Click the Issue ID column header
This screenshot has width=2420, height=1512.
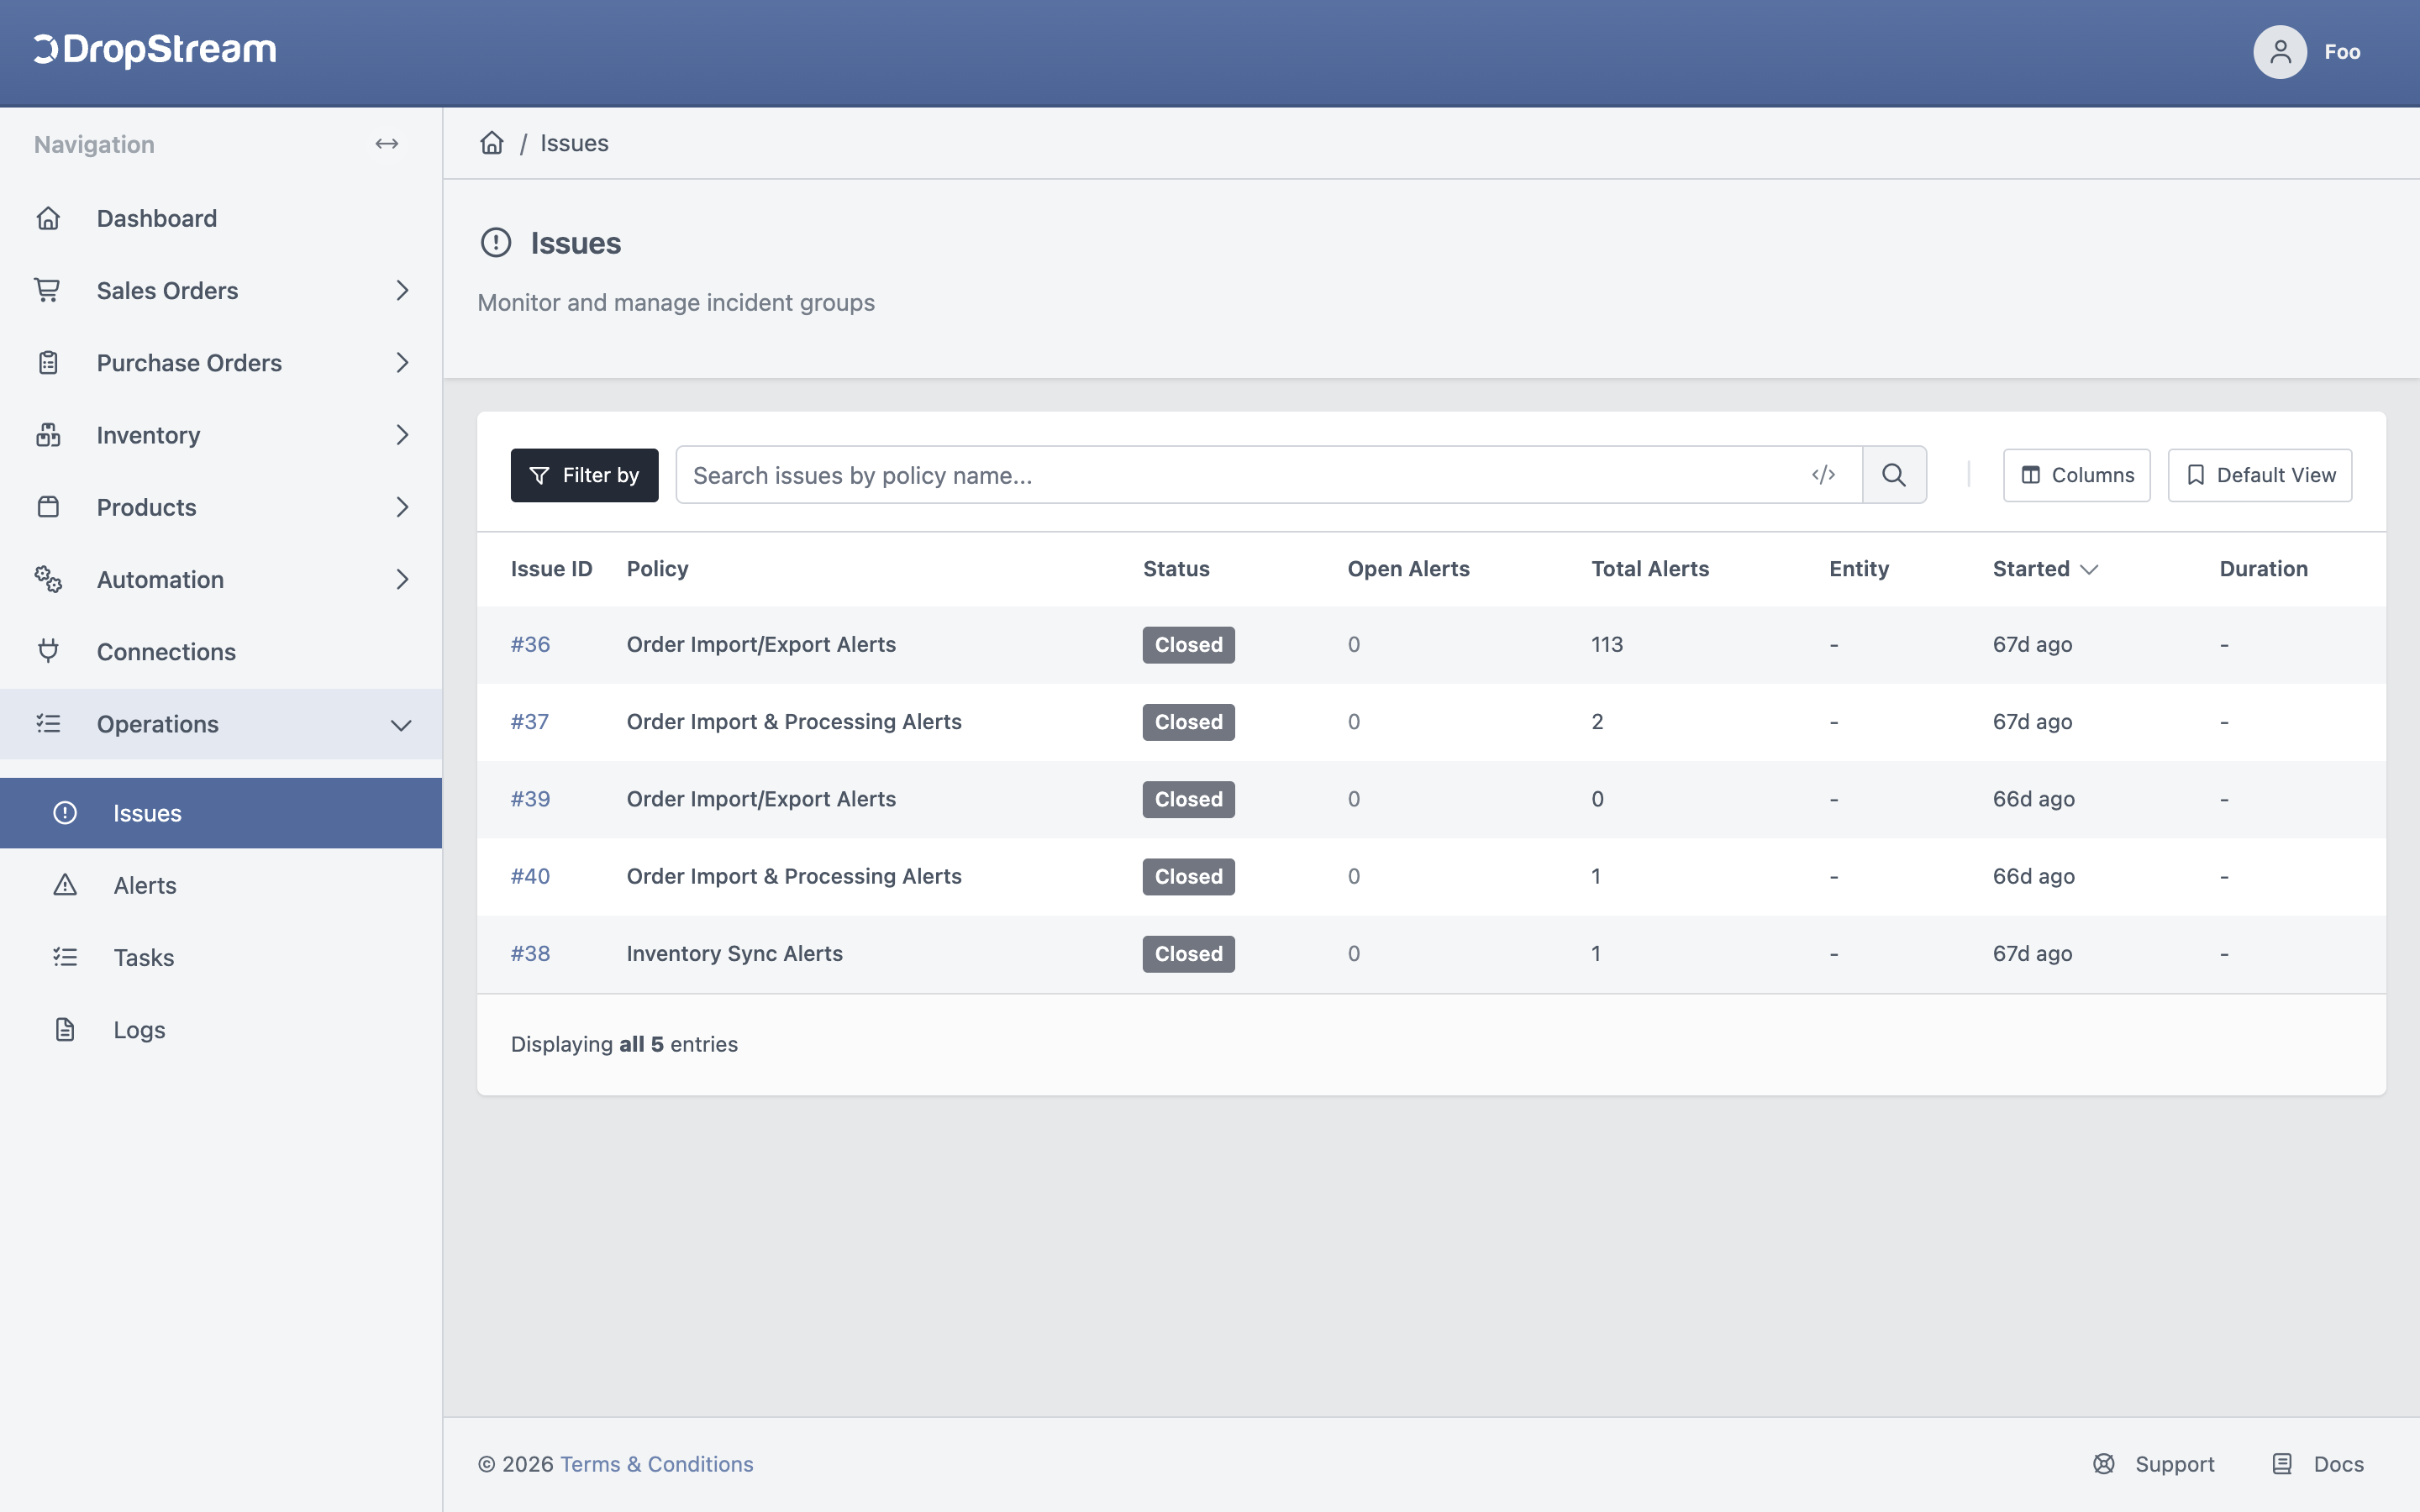tap(551, 569)
